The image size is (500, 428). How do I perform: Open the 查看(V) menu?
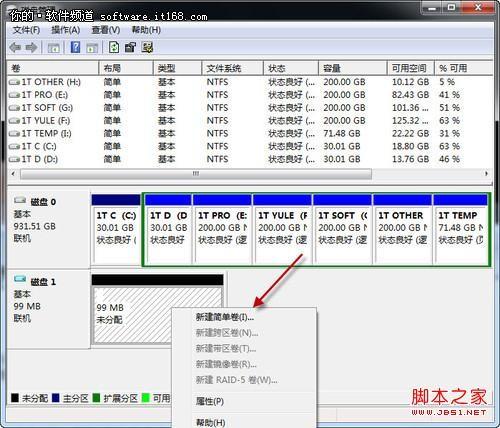106,30
